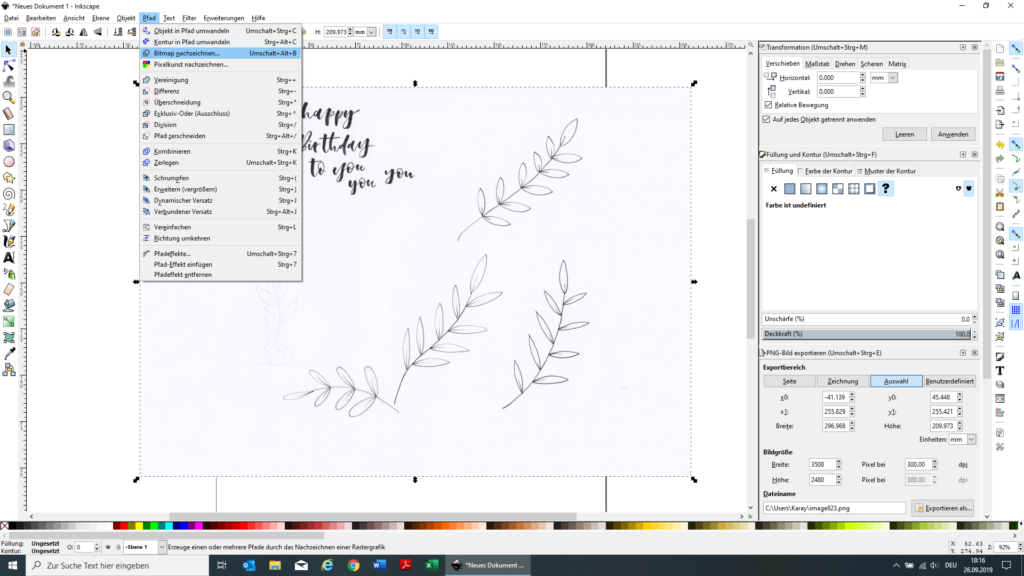
Task: Switch to the Drehen tab
Action: click(845, 63)
